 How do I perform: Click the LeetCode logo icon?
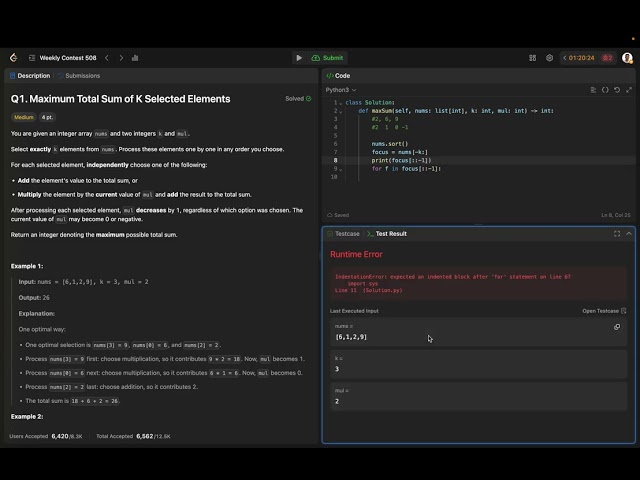pyautogui.click(x=14, y=58)
